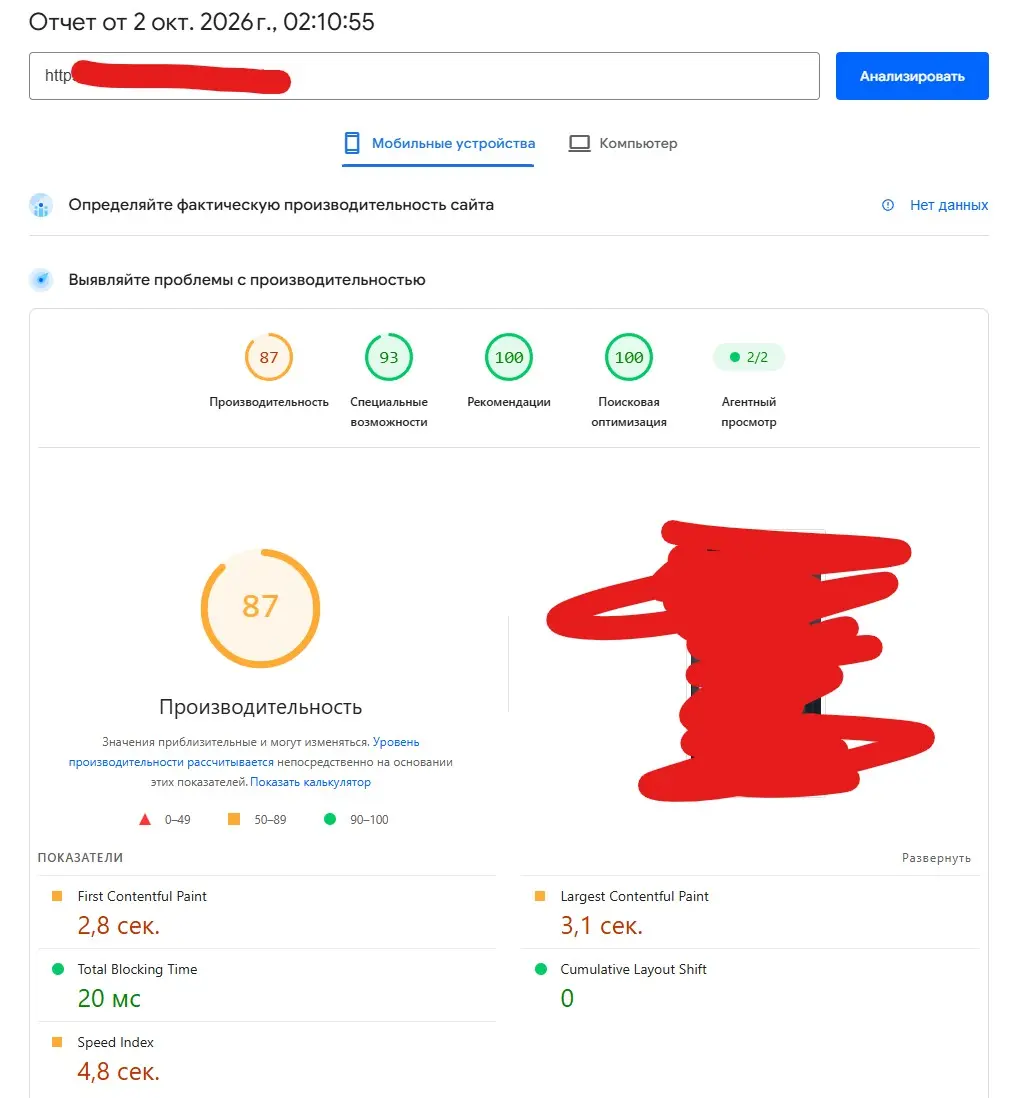Click the report date heading text
The width and height of the screenshot is (1020, 1098).
tap(202, 22)
